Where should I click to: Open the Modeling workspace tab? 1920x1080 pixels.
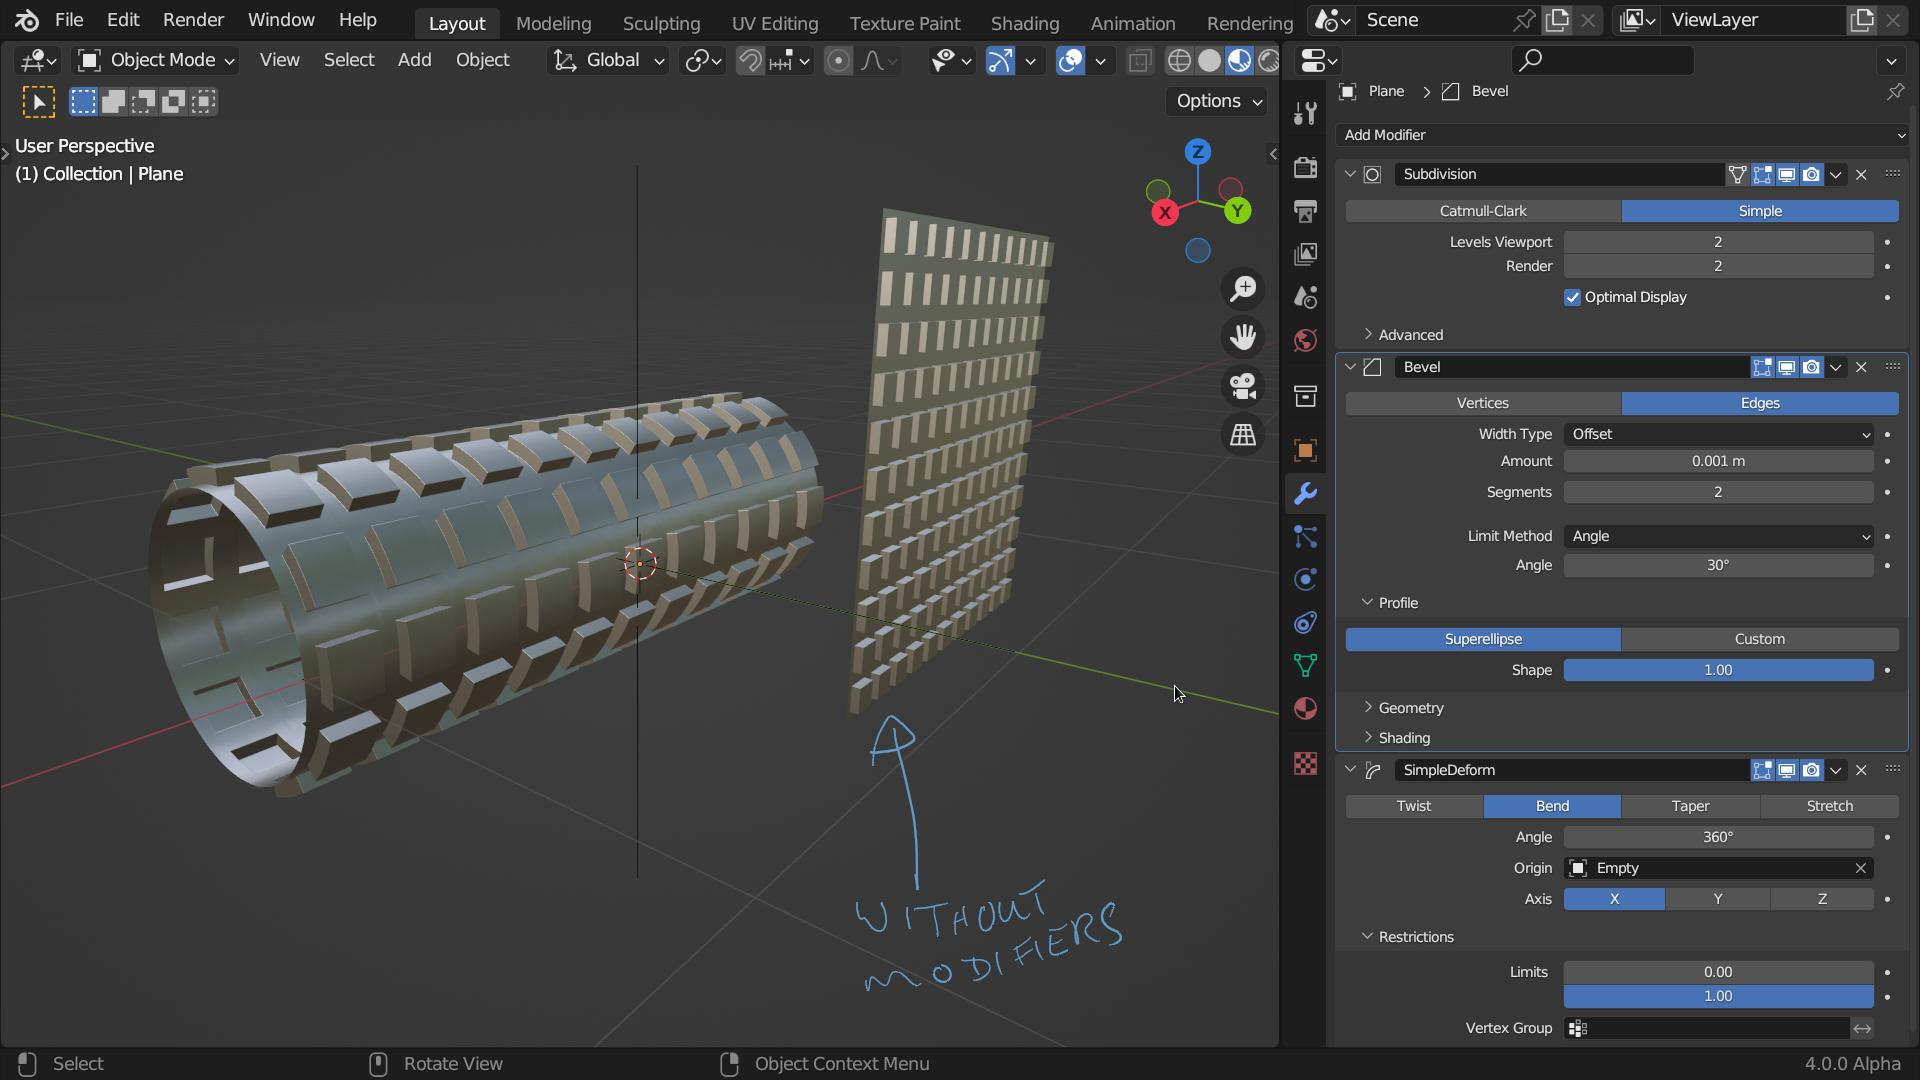[554, 22]
